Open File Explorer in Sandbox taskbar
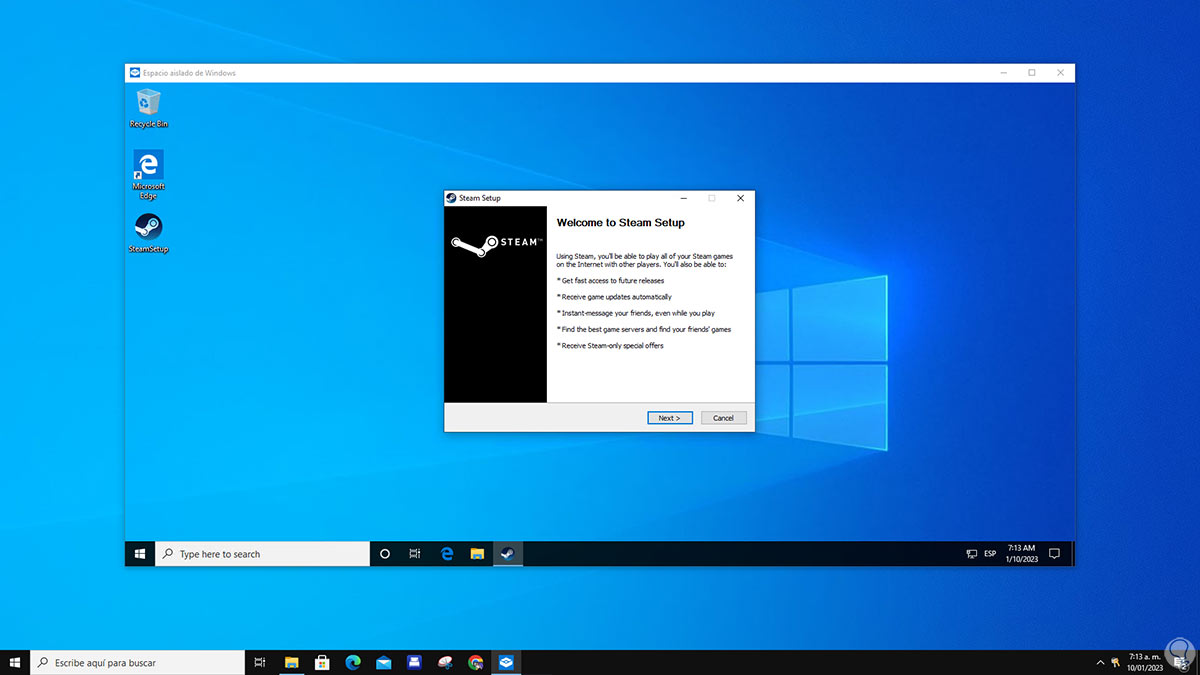 [x=477, y=553]
